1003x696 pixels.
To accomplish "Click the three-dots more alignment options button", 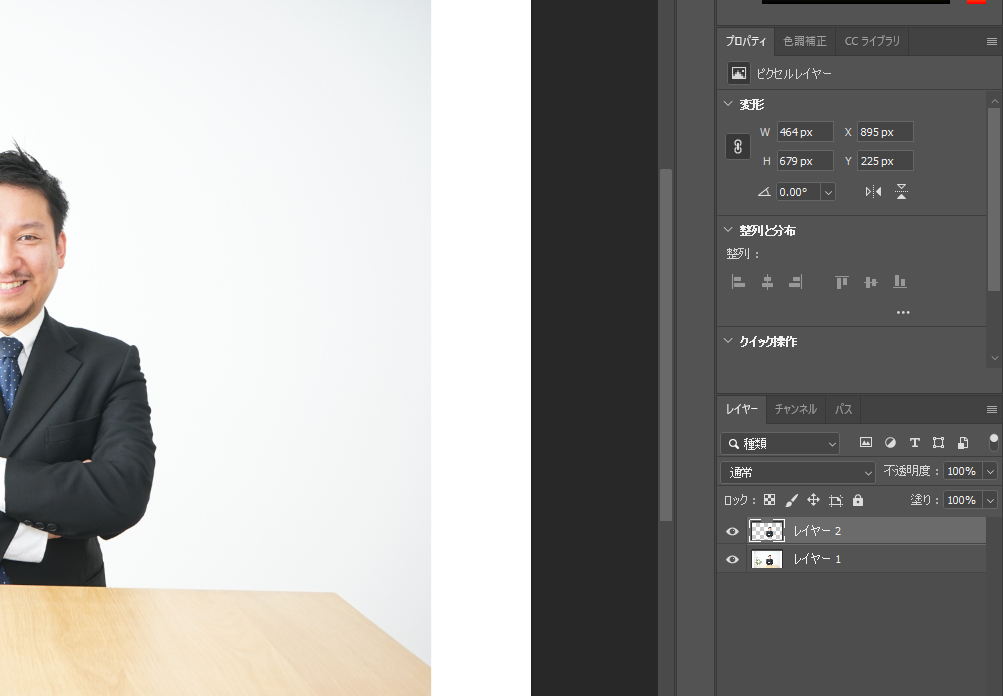I will click(x=903, y=312).
